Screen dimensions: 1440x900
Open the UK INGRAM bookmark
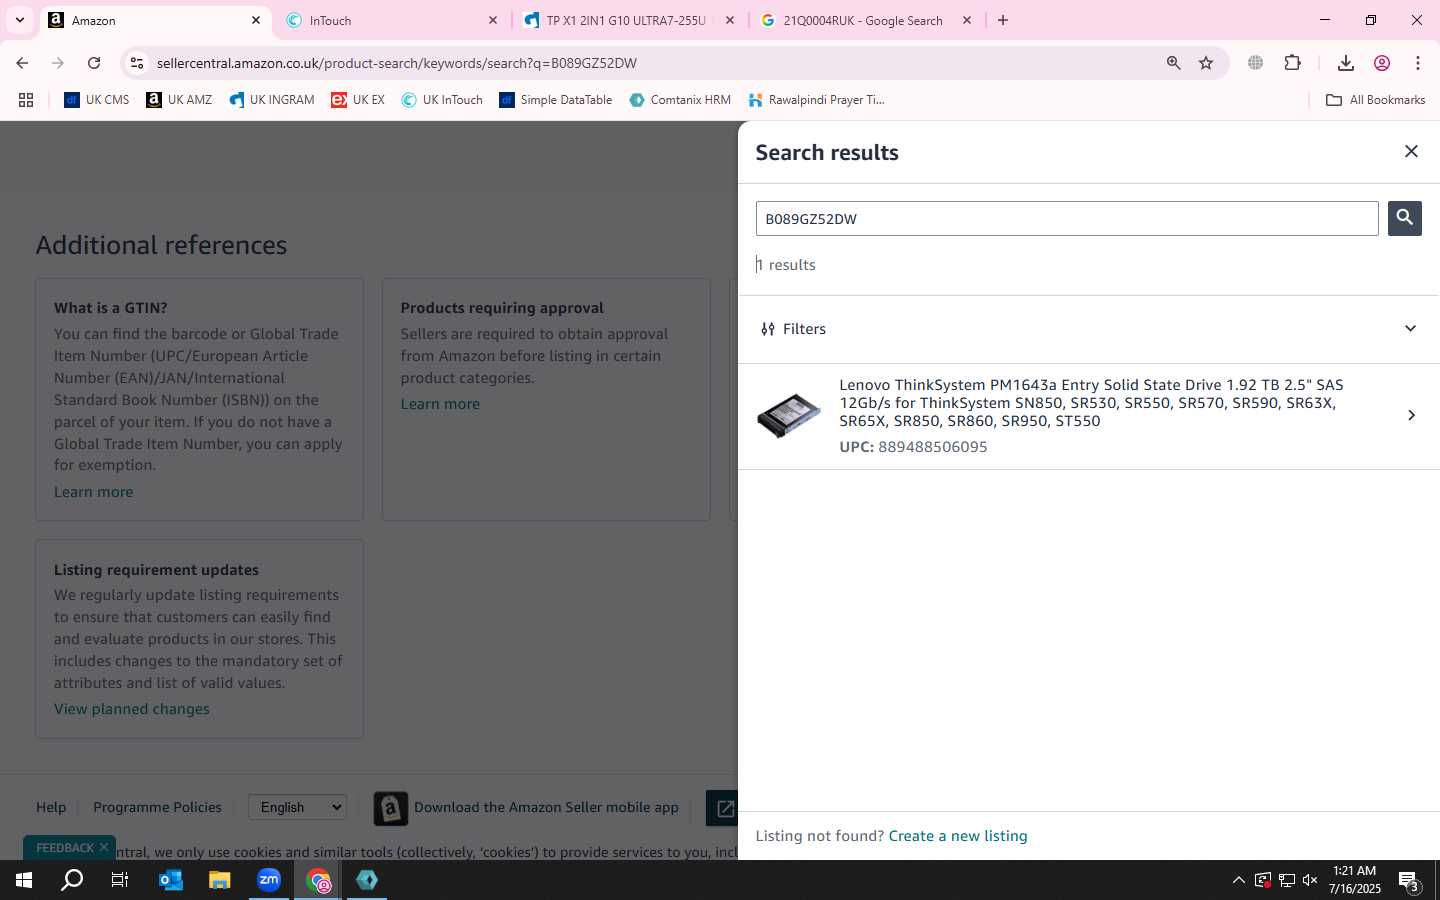(271, 100)
